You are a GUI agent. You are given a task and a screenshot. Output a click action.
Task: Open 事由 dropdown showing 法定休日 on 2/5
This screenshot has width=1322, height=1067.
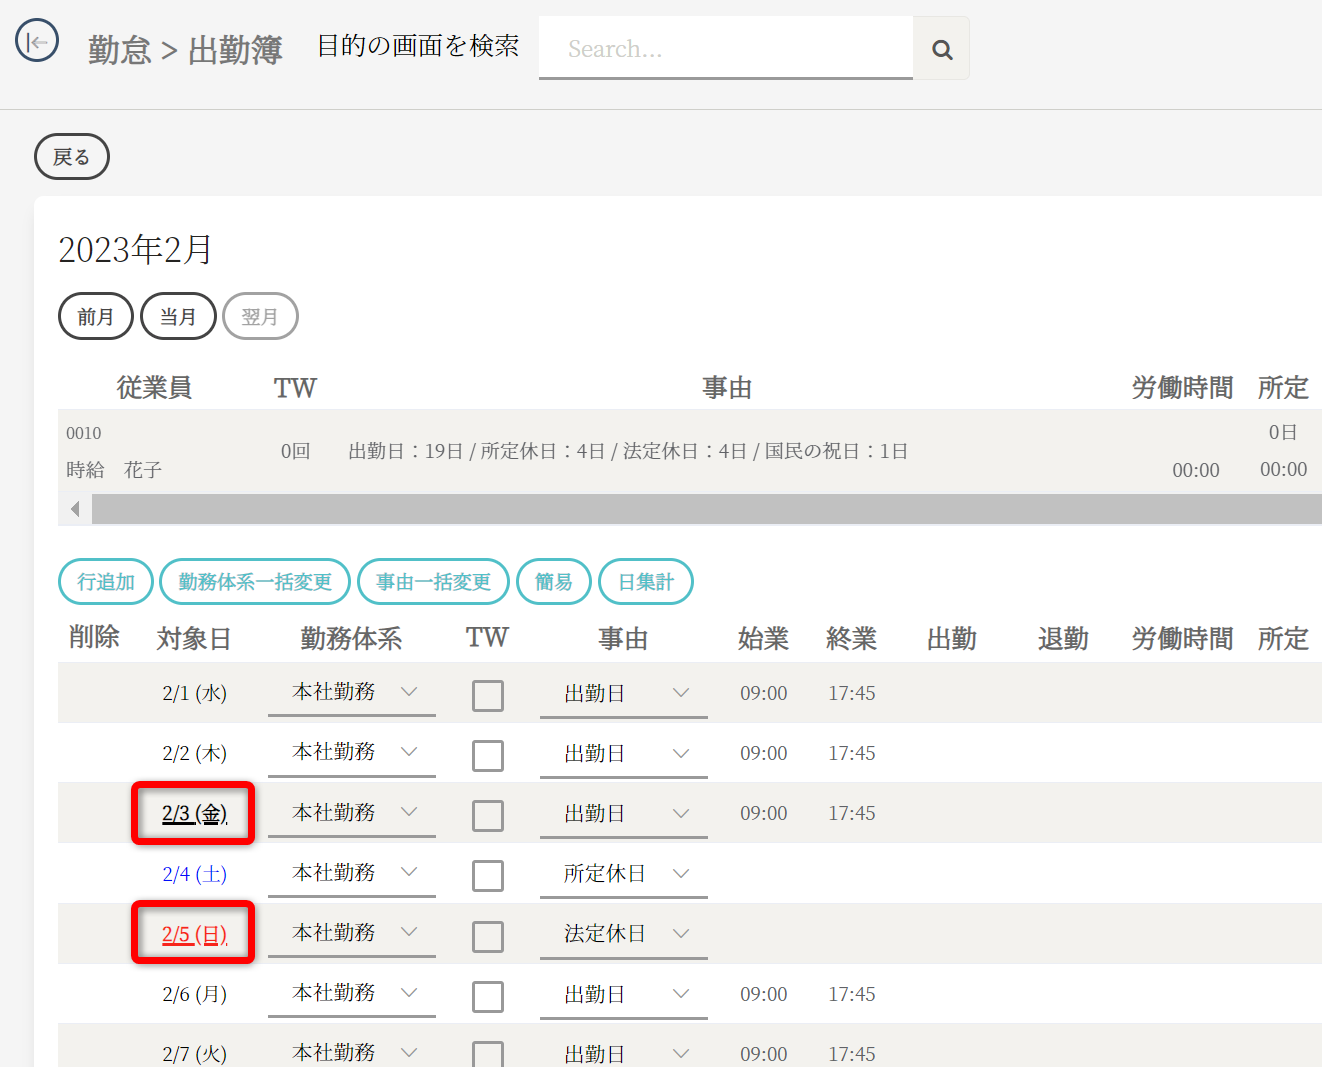coord(624,933)
